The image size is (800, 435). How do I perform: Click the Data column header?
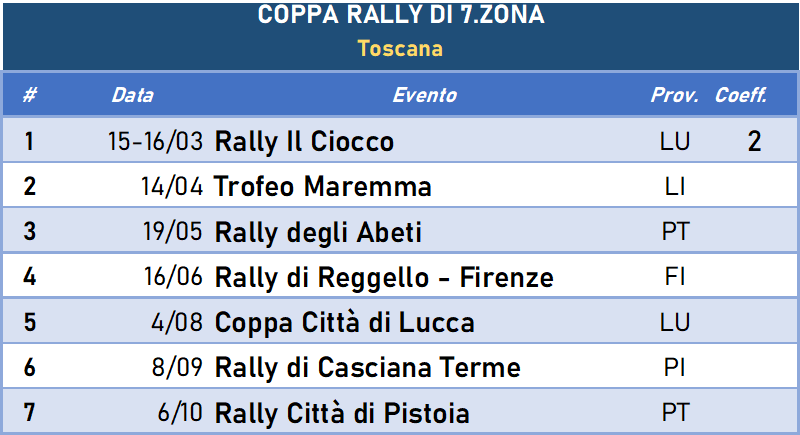coord(133,95)
